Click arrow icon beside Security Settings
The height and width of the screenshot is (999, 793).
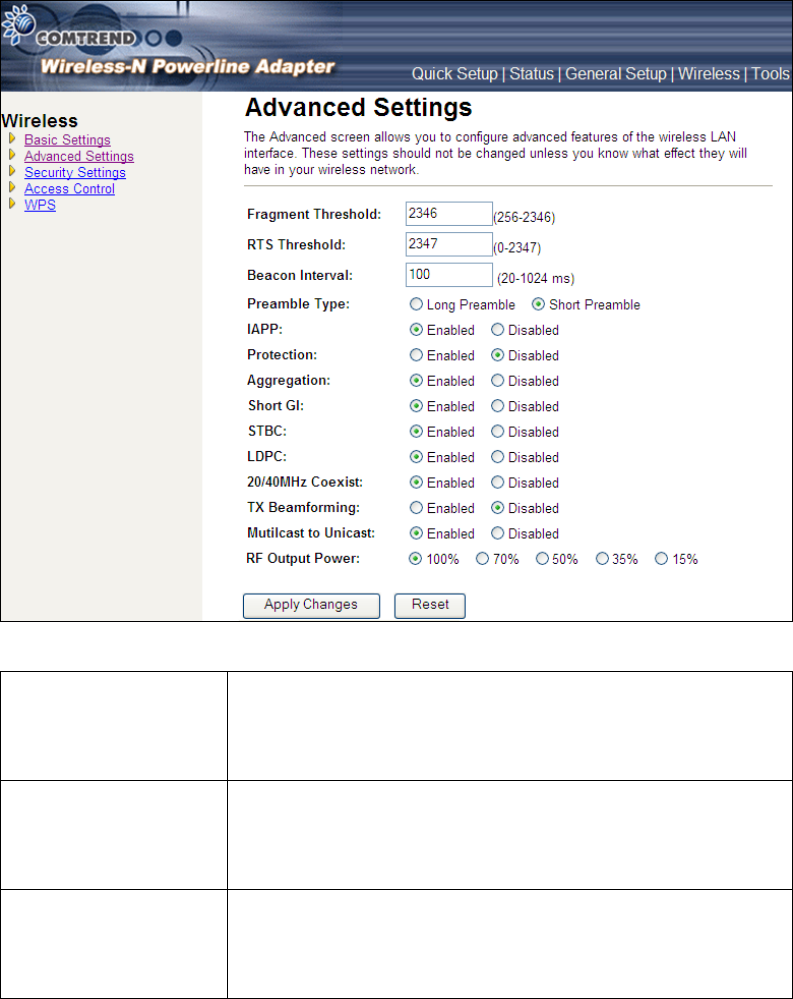[x=12, y=171]
